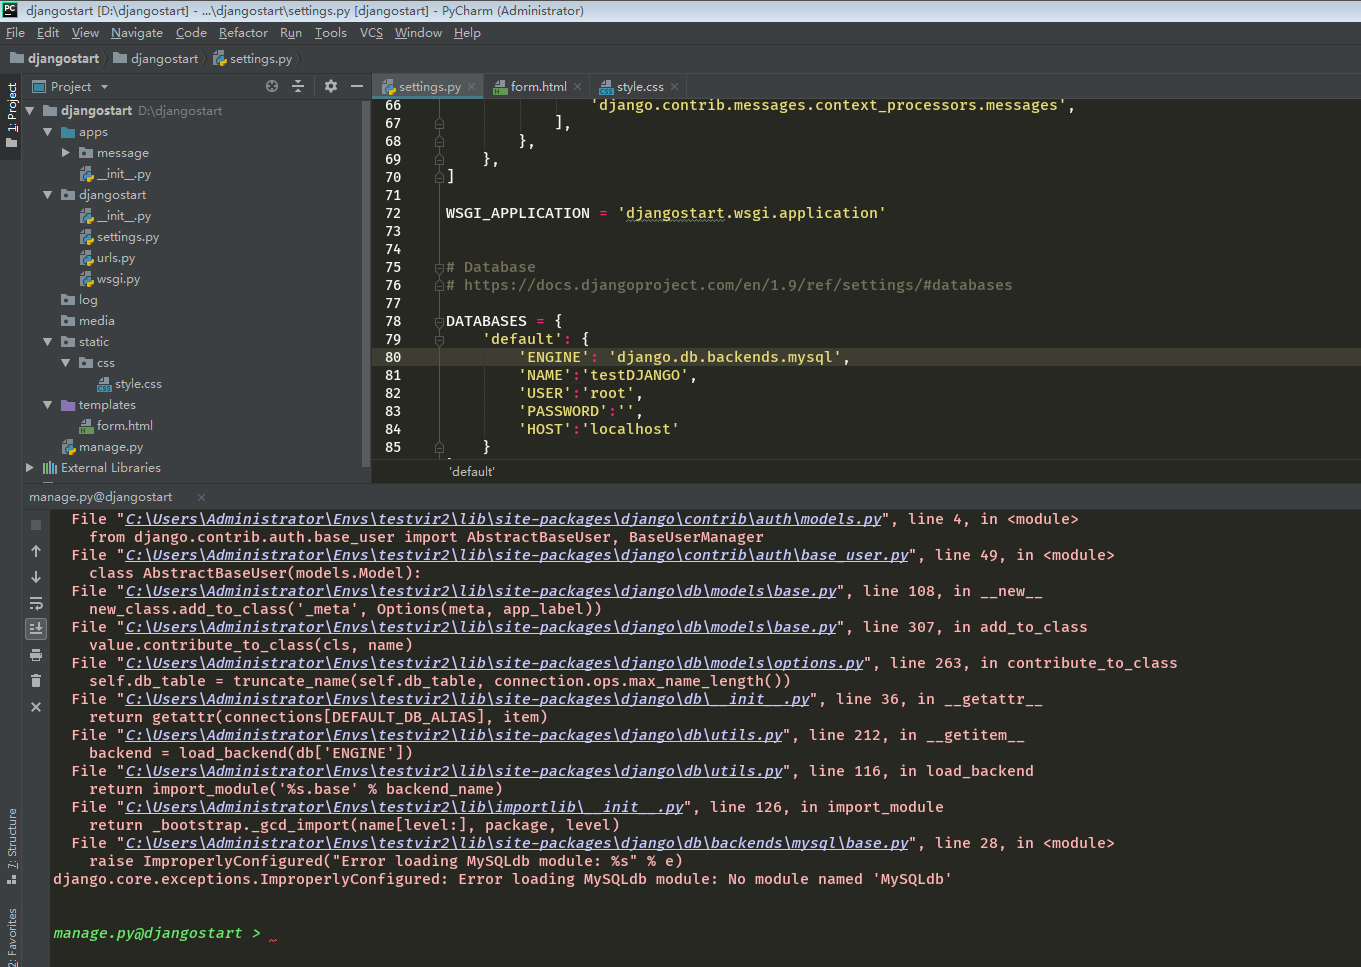
Task: Collapse all nodes in Project panel
Action: coord(298,87)
